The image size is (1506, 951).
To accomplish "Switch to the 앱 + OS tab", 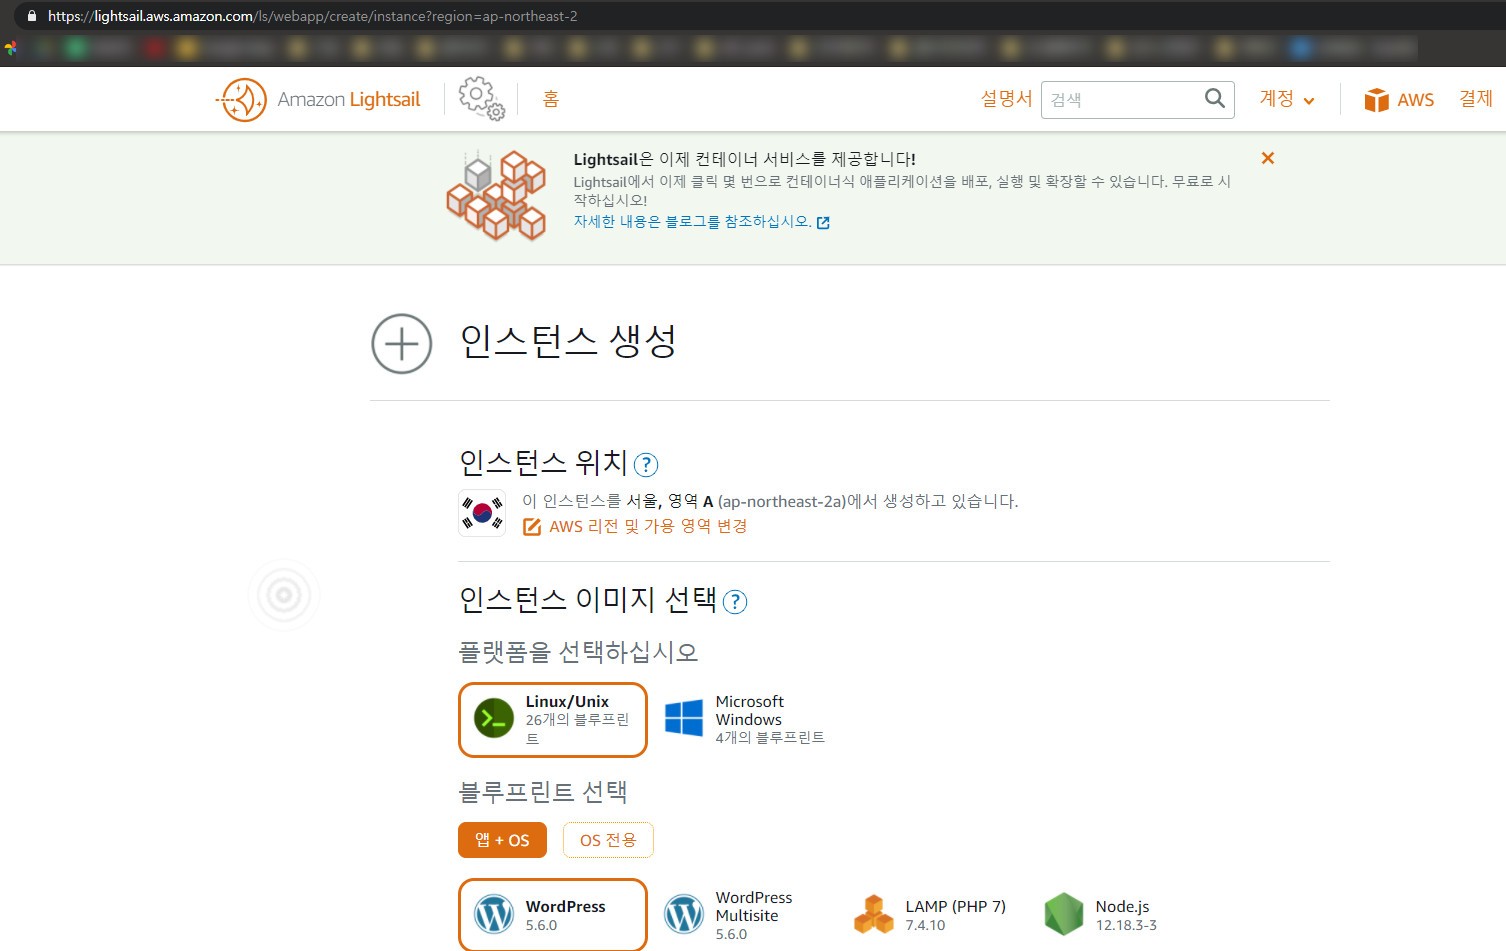I will (502, 840).
